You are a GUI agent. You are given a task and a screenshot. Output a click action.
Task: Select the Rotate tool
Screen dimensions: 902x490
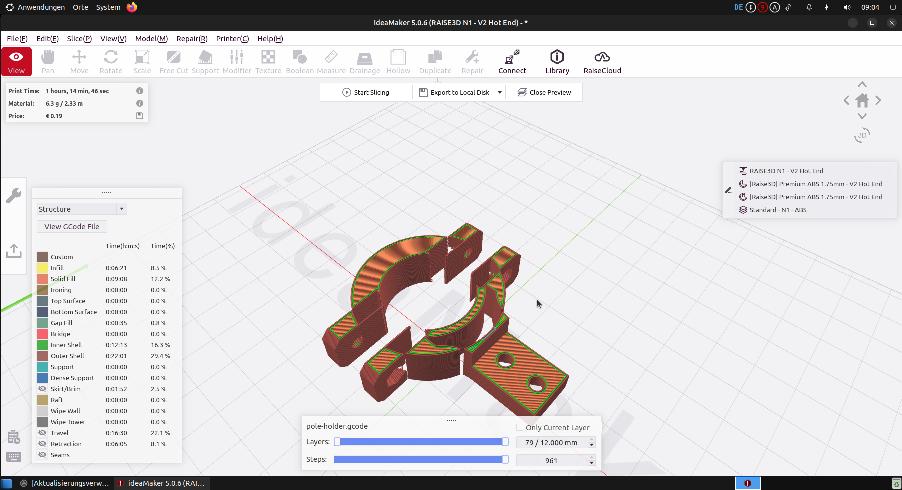[110, 62]
